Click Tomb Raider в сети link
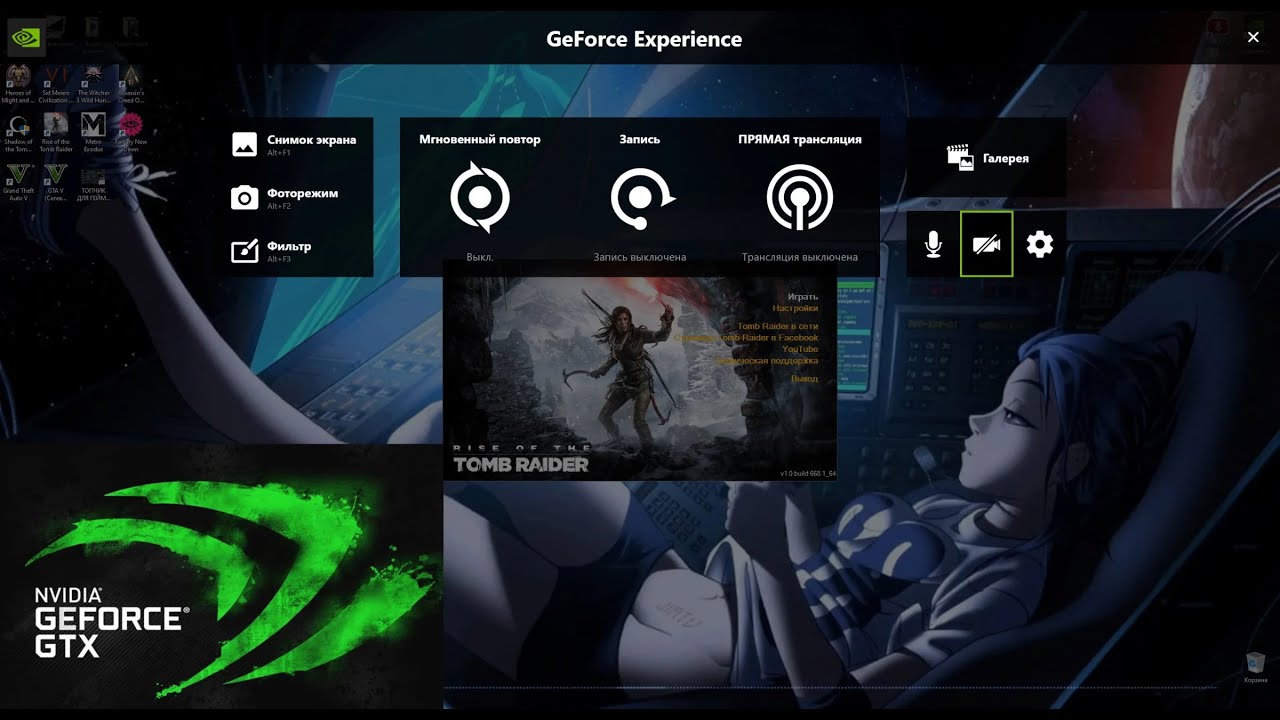 pos(777,327)
